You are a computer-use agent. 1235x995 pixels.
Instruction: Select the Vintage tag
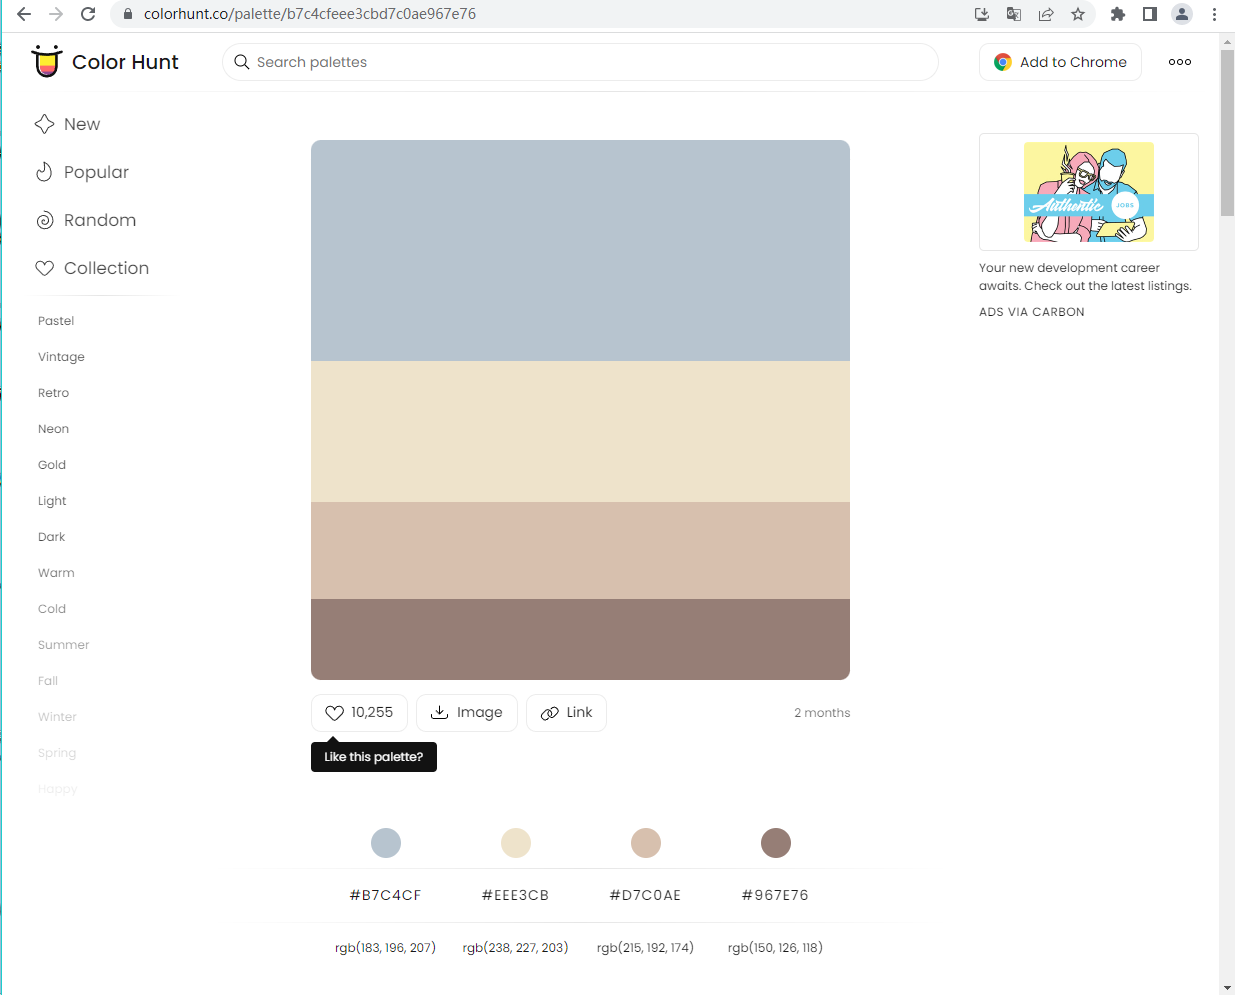tap(61, 357)
